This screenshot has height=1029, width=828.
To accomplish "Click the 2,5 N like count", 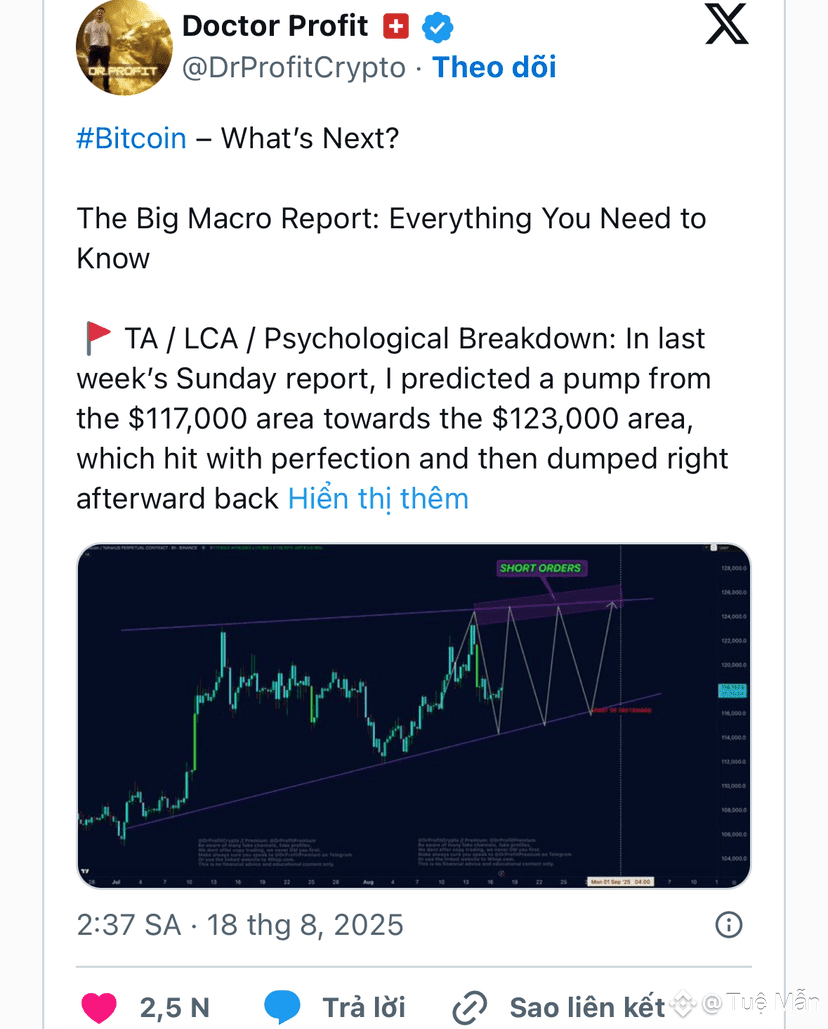I will coord(175,1007).
